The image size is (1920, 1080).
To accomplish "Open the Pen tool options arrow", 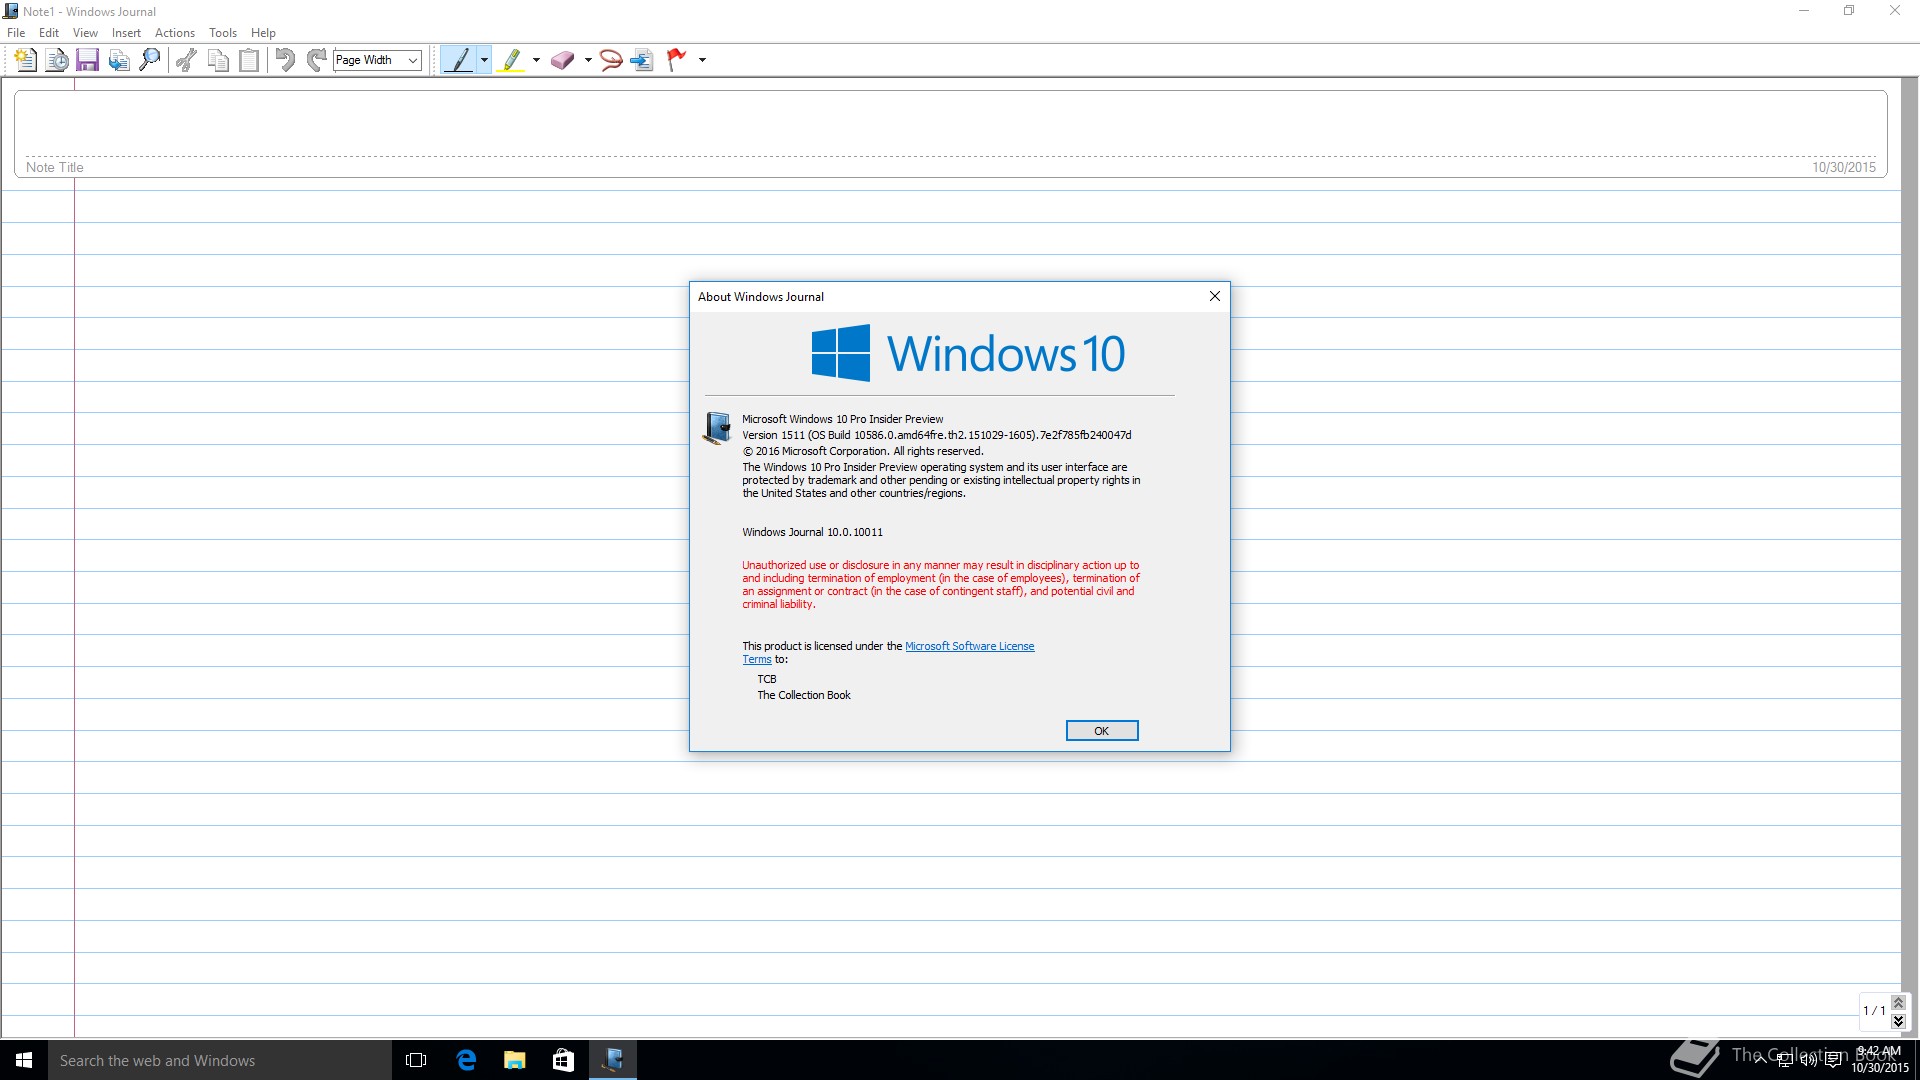I will 485,60.
